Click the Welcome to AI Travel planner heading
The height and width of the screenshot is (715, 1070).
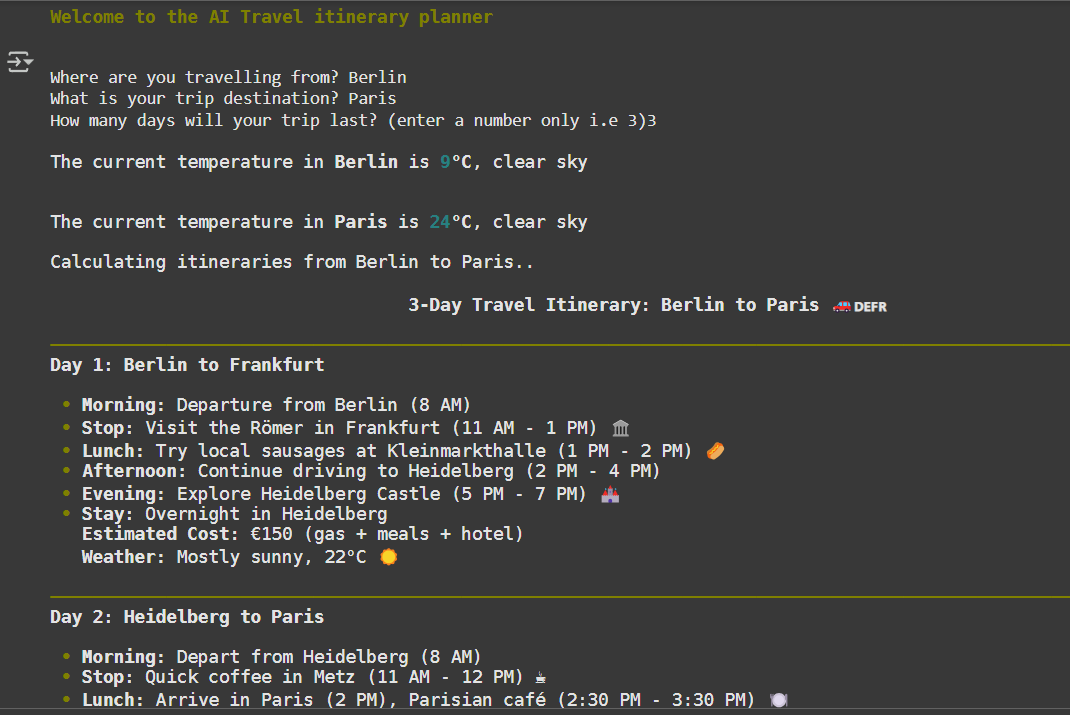[x=271, y=17]
